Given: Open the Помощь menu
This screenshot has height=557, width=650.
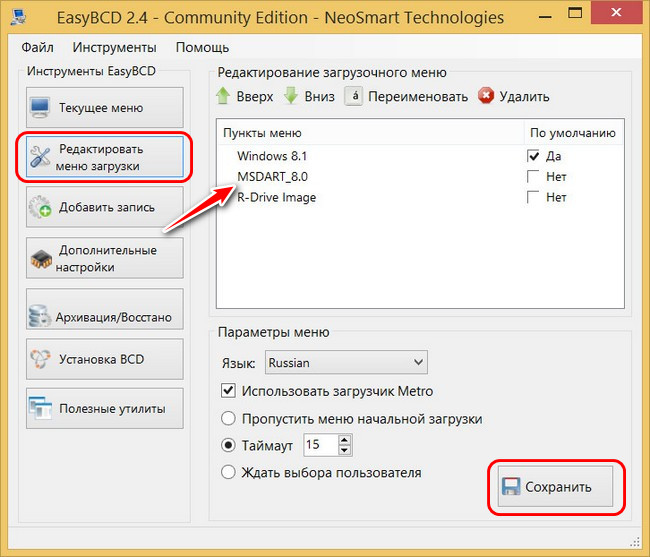Looking at the screenshot, I should pos(202,47).
